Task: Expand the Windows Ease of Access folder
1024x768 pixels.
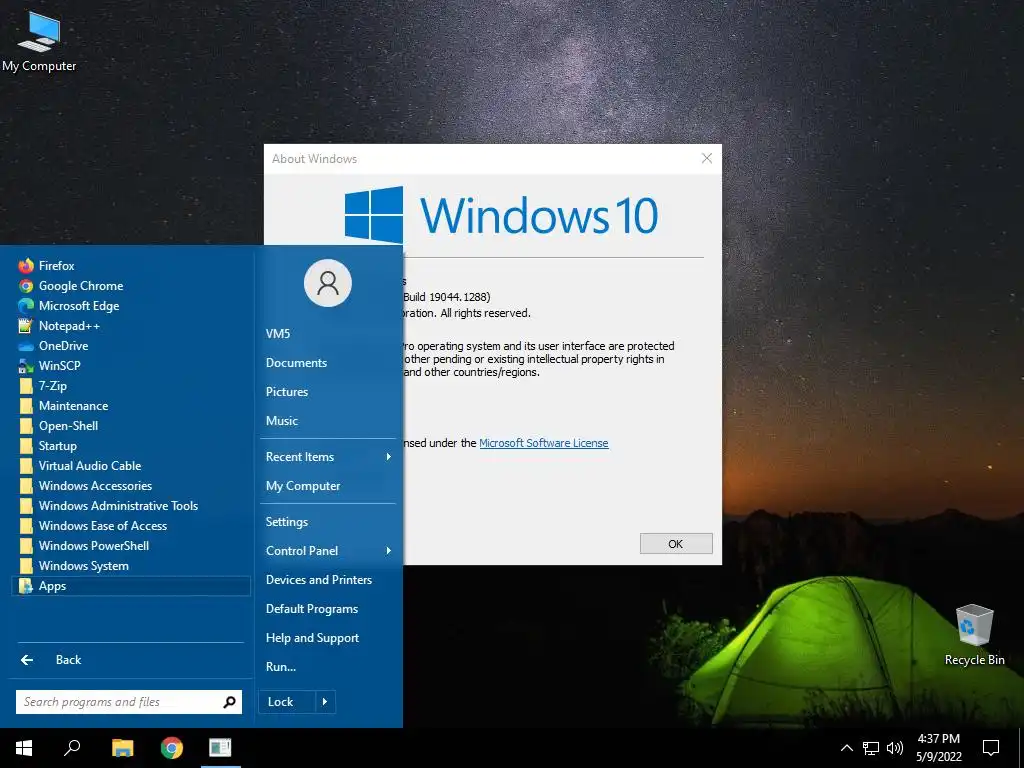Action: point(131,526)
